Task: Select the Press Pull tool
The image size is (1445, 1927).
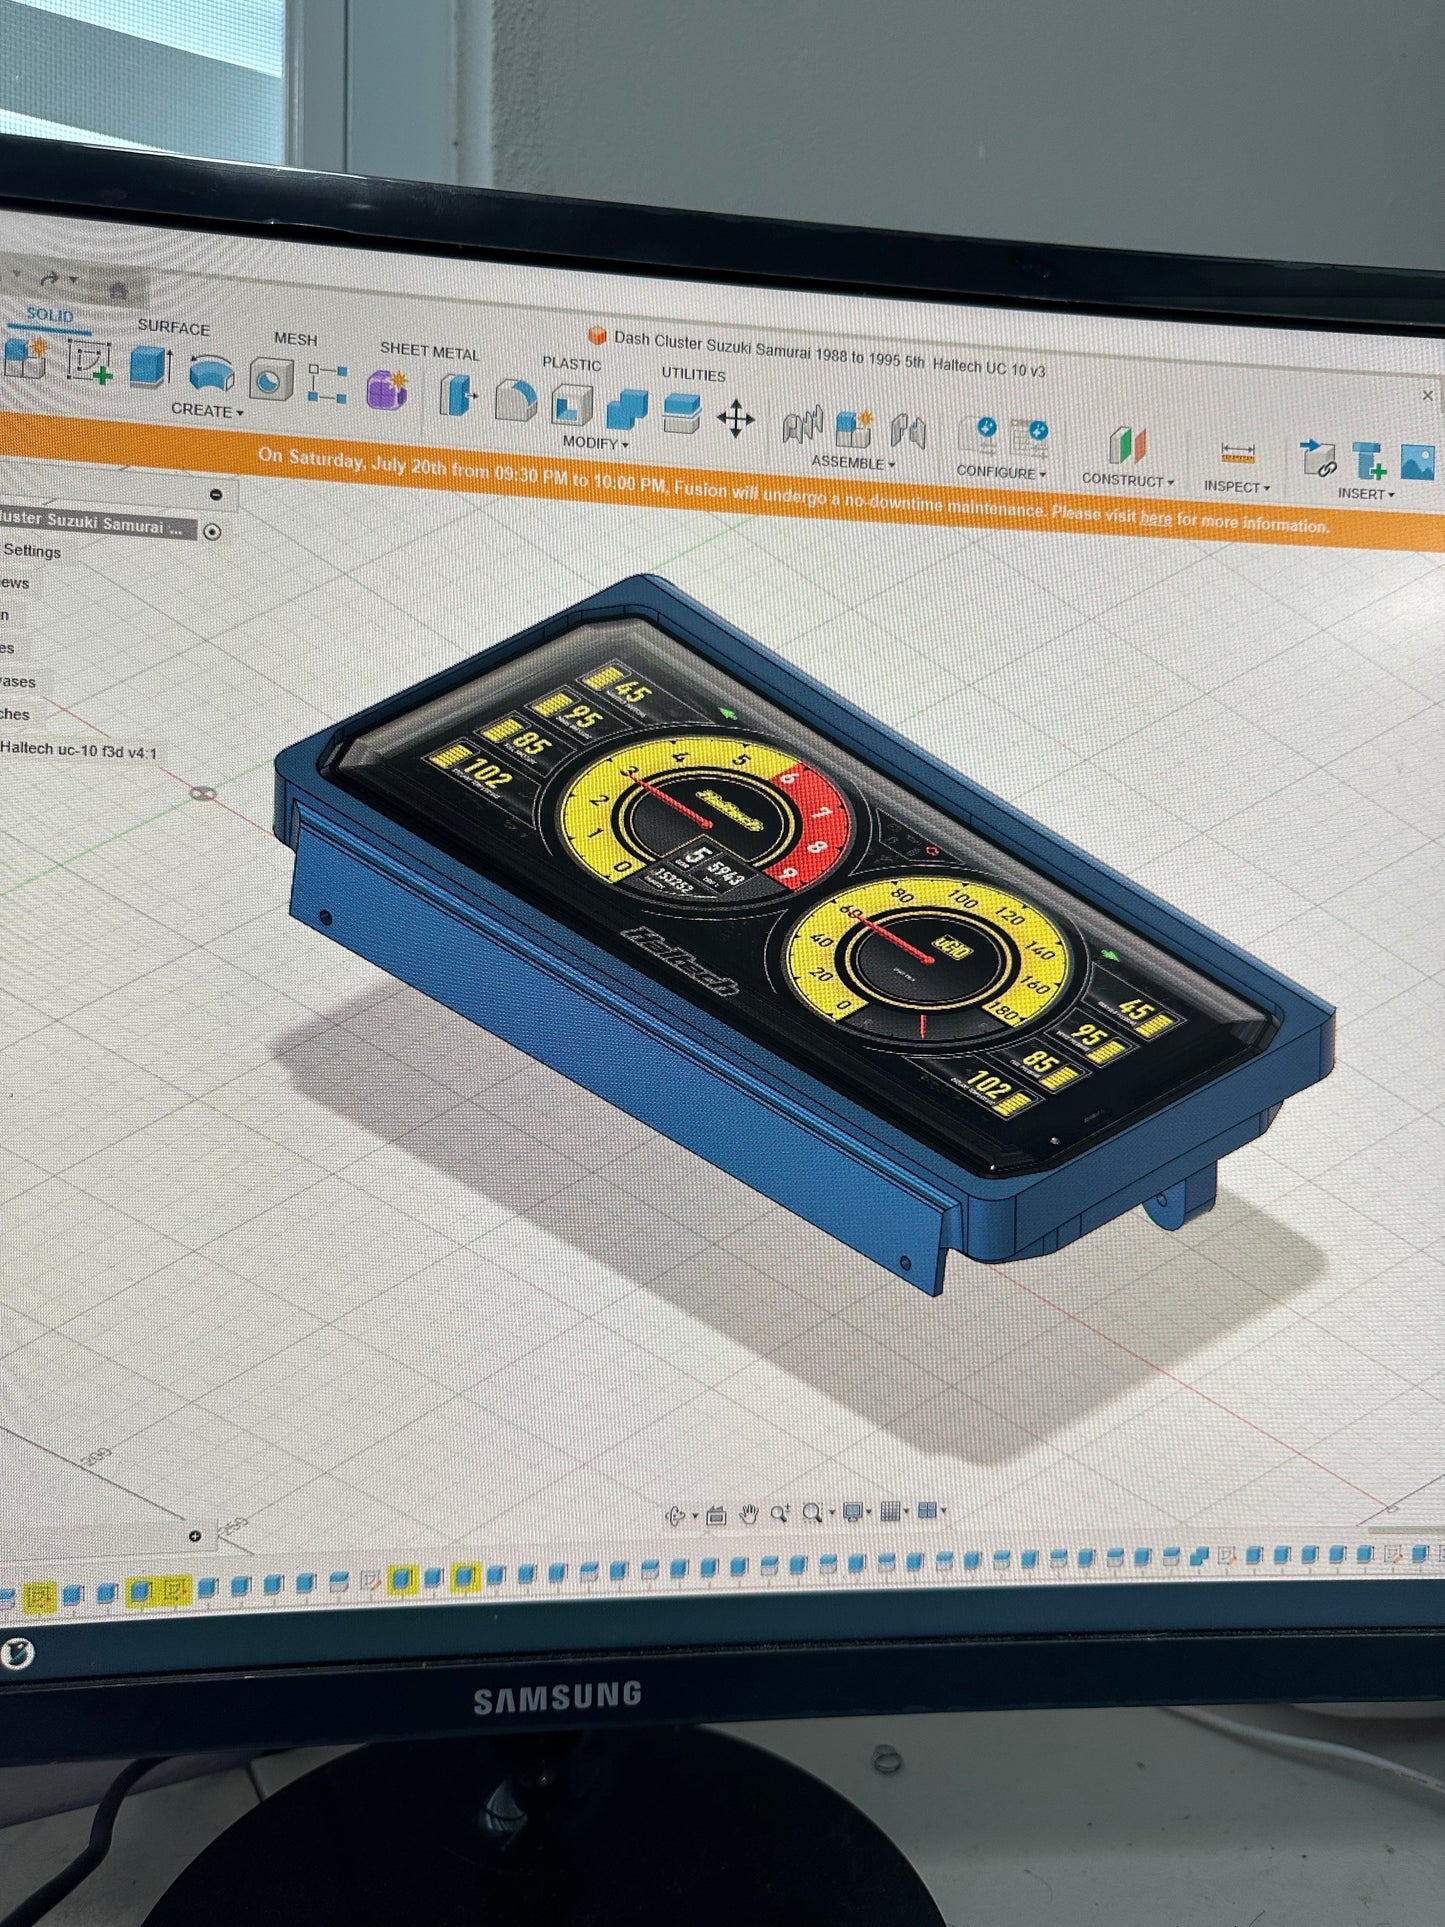Action: click(x=458, y=395)
